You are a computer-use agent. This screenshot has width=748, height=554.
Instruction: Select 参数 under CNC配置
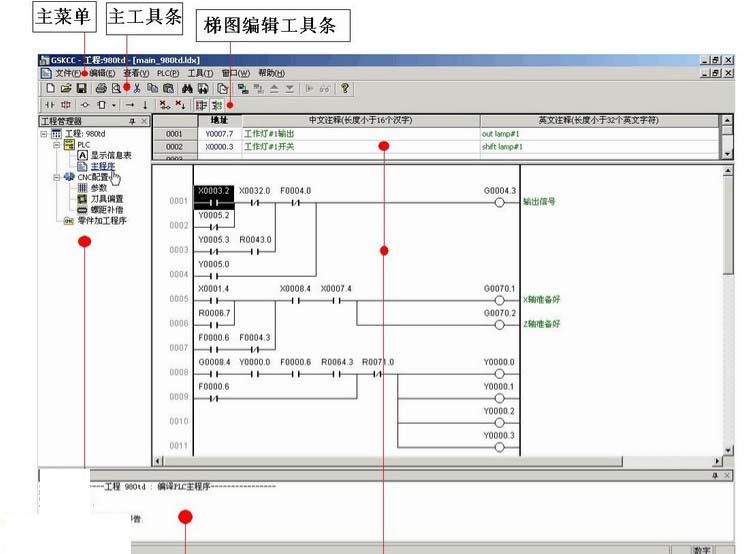(x=99, y=188)
